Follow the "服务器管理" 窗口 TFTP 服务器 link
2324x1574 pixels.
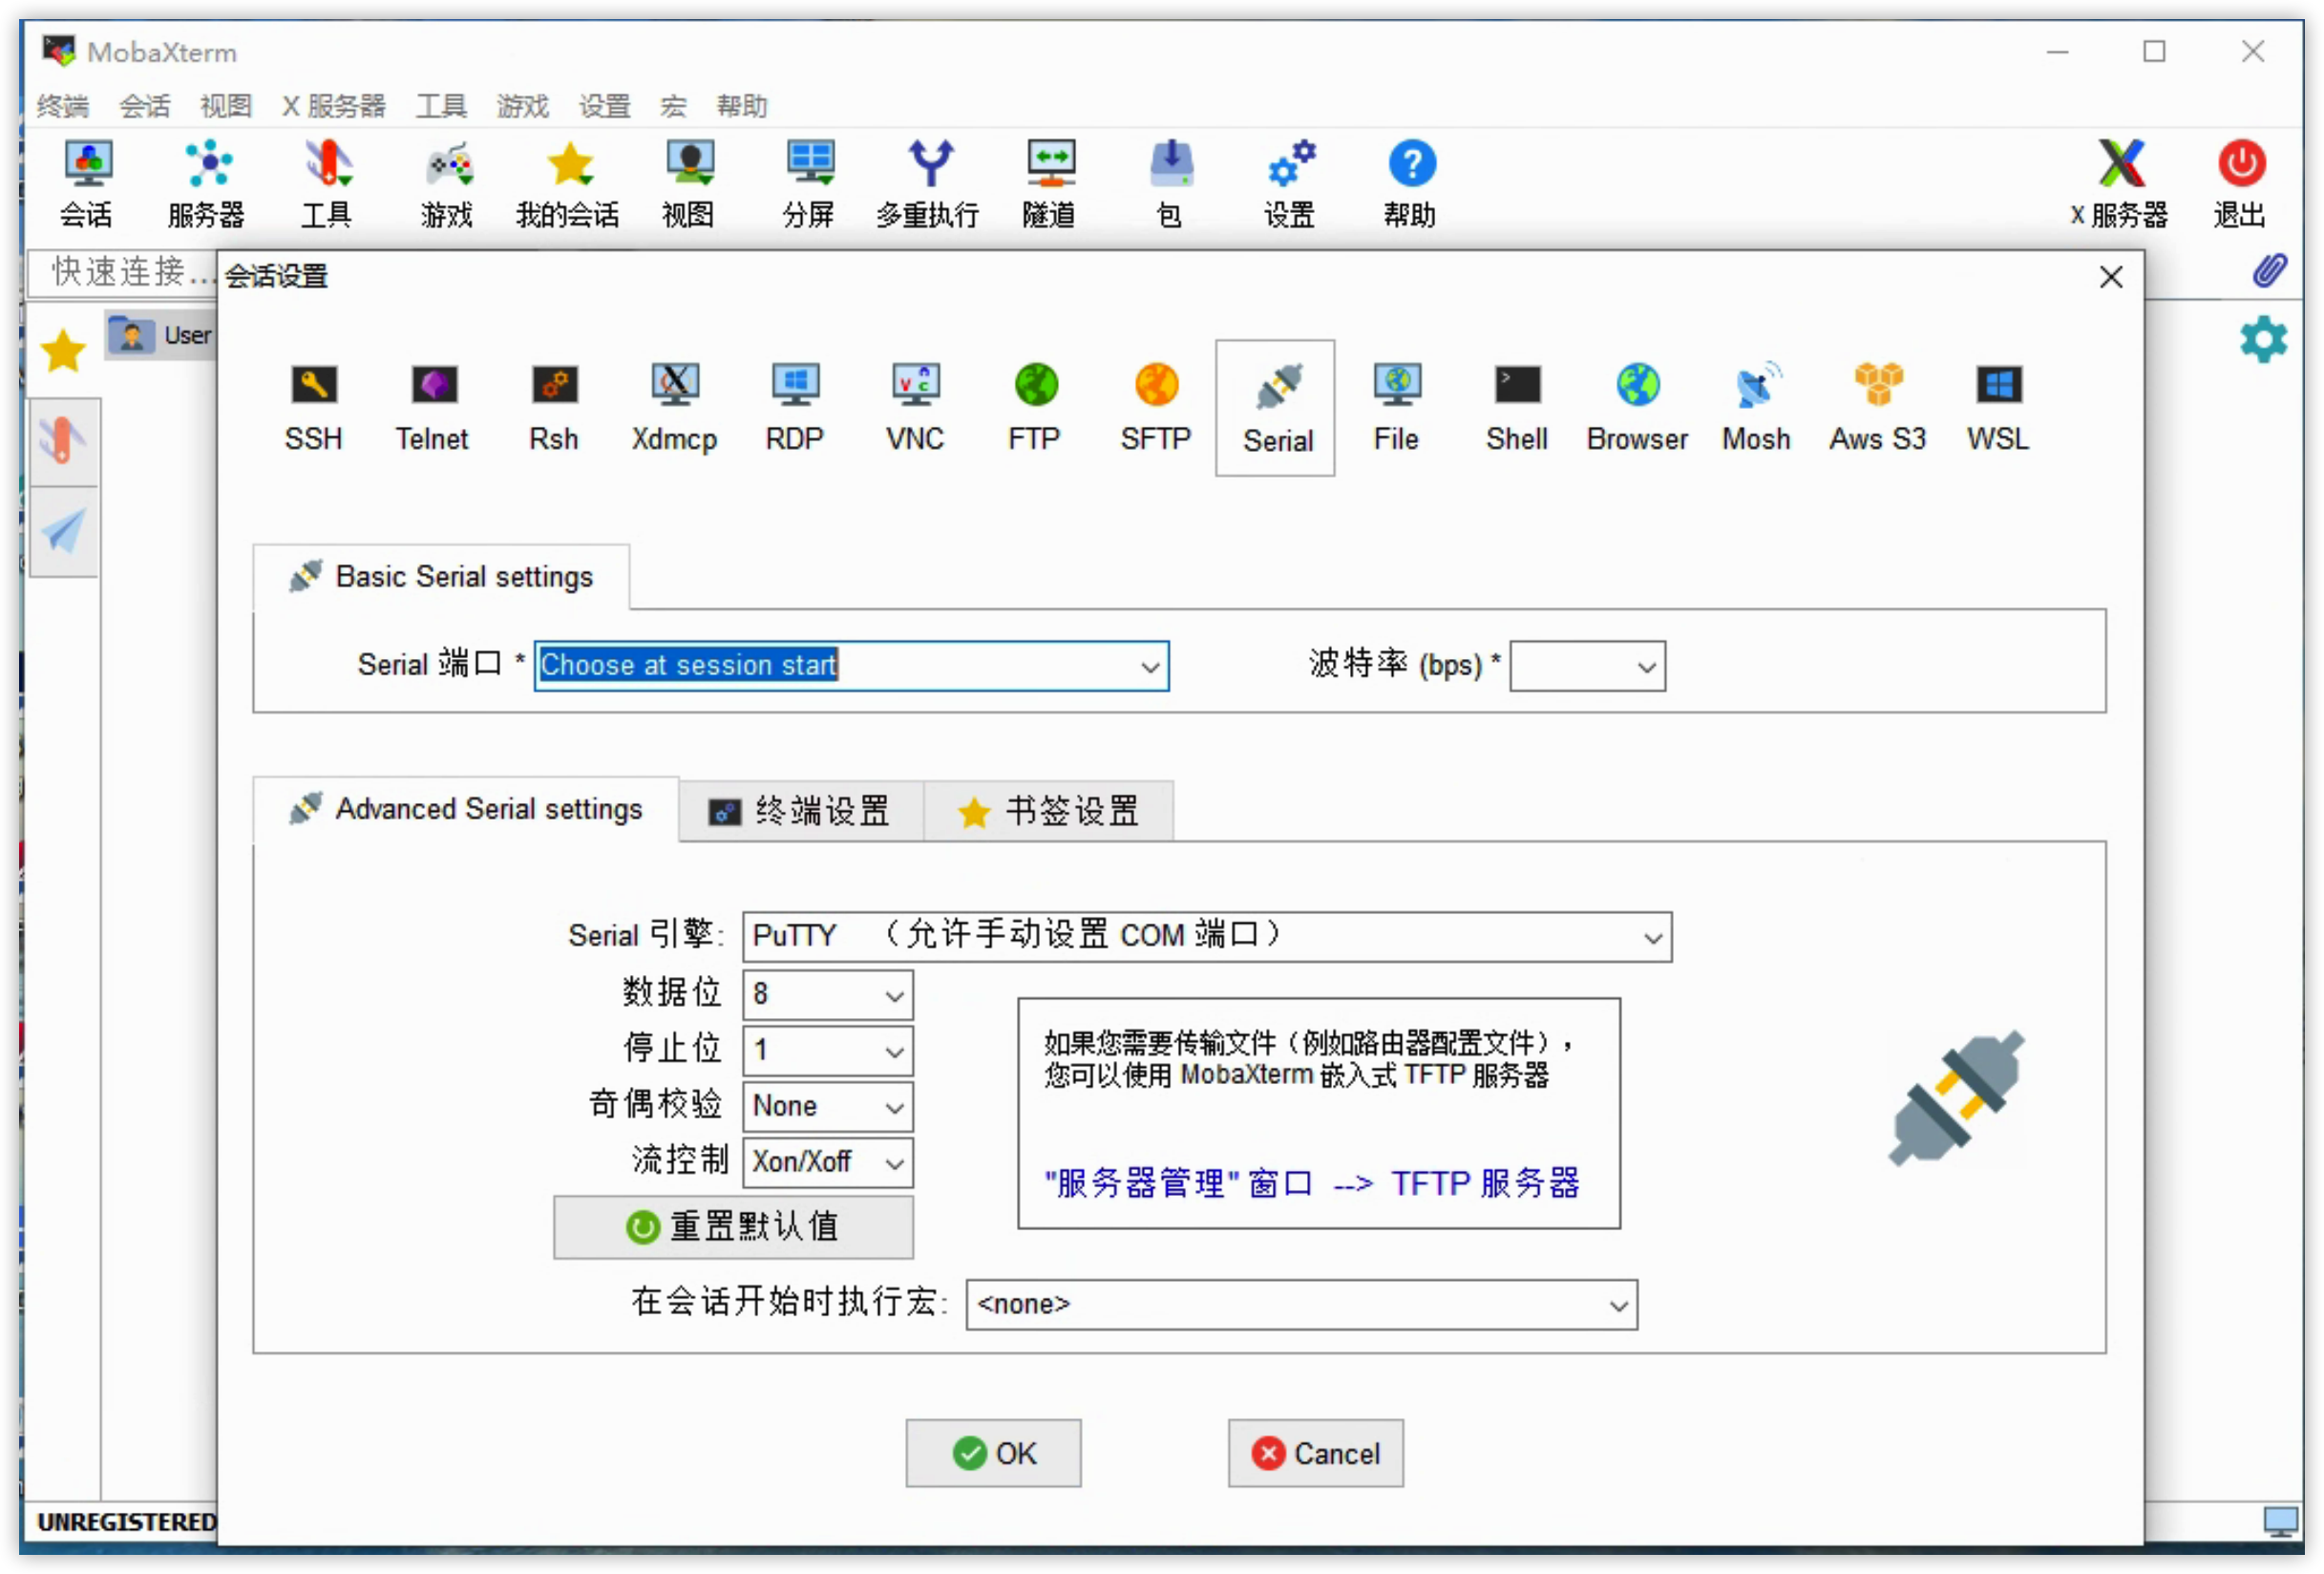[1312, 1184]
